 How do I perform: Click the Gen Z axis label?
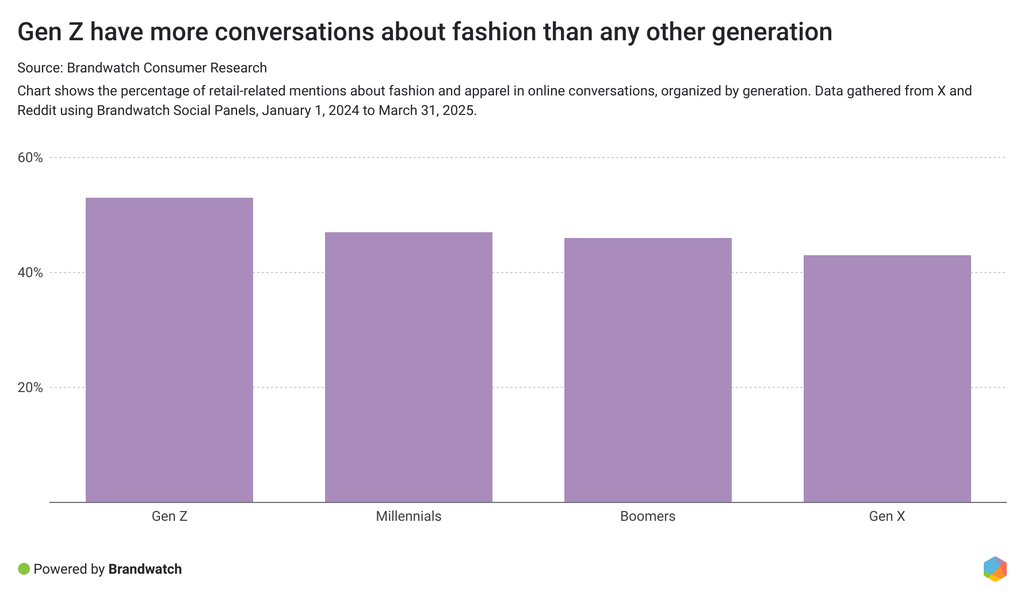(169, 517)
